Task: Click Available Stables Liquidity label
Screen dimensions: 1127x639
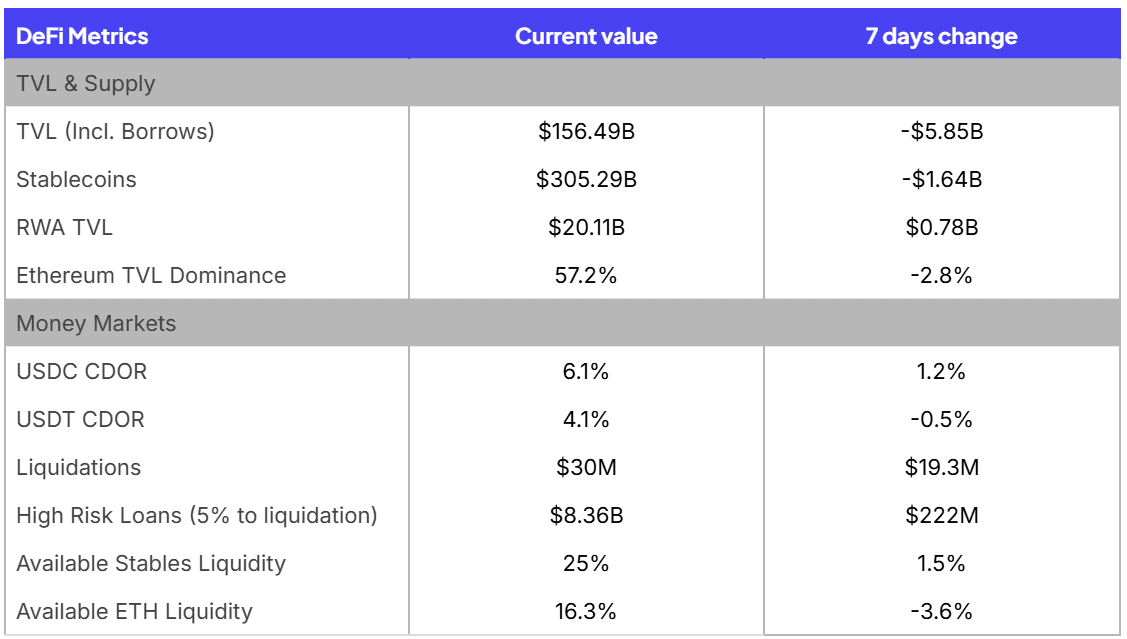Action: (151, 564)
